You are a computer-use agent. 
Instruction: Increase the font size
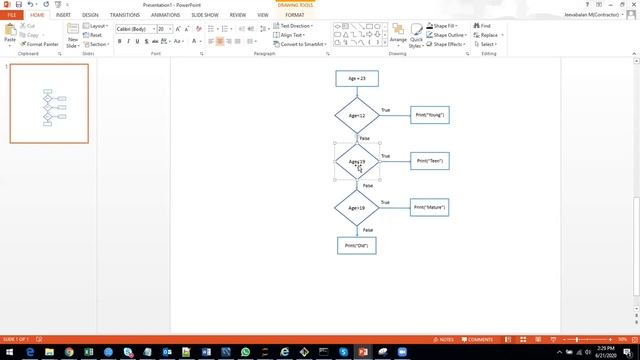(178, 29)
